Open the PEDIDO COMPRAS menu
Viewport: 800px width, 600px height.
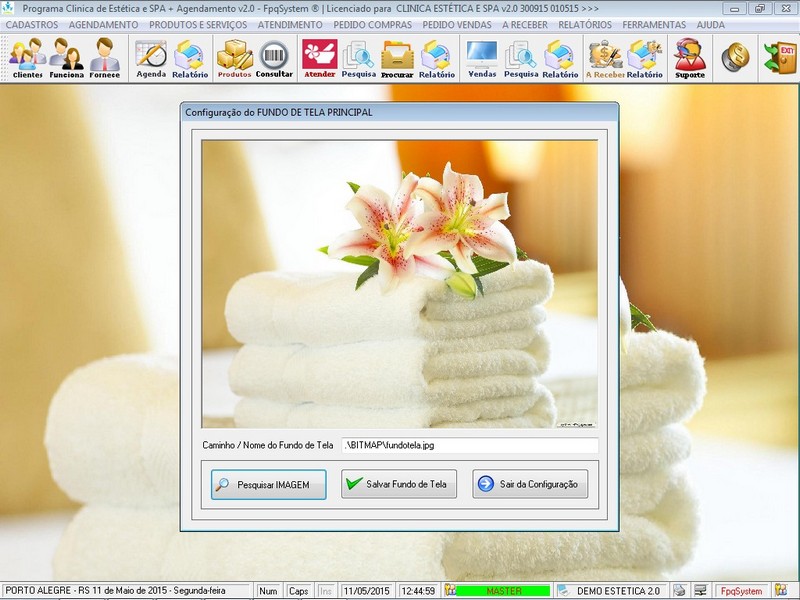tap(372, 24)
